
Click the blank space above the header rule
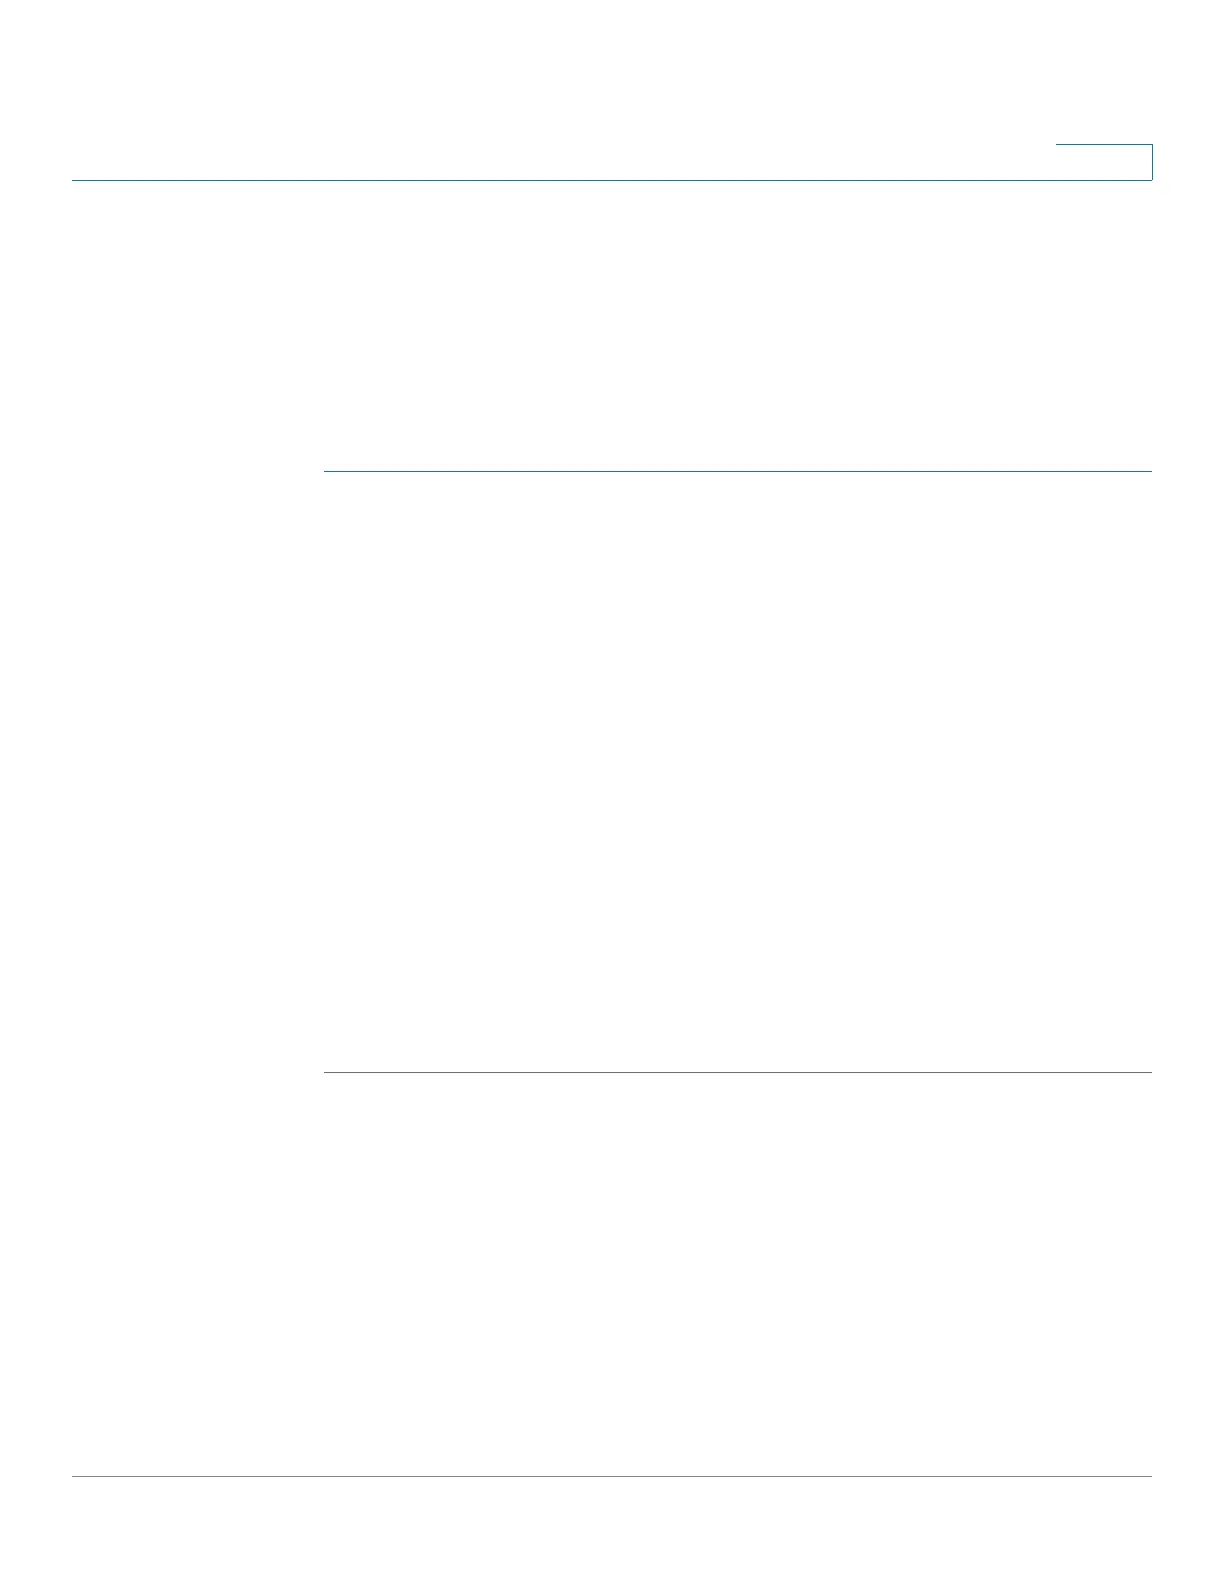coord(560,90)
